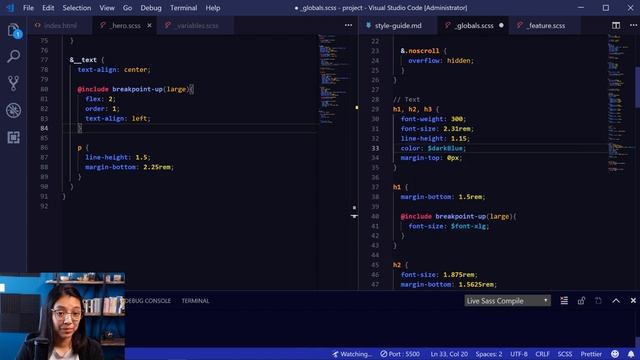This screenshot has width=640, height=360.
Task: Click the overflow: hidden line
Action: tap(441, 61)
